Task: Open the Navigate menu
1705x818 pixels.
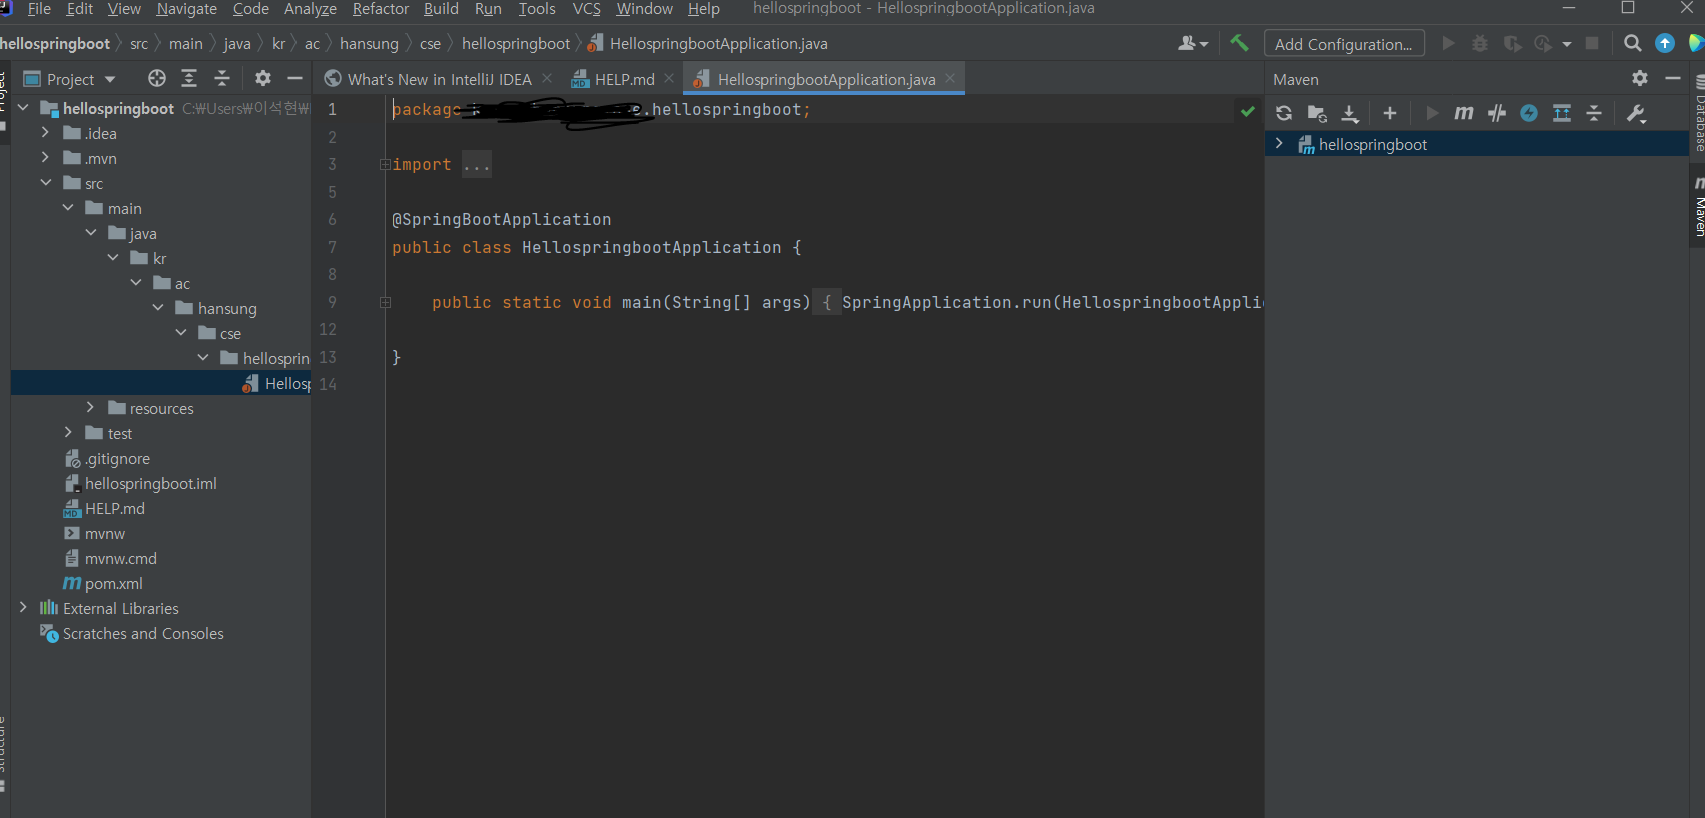Action: coord(186,9)
